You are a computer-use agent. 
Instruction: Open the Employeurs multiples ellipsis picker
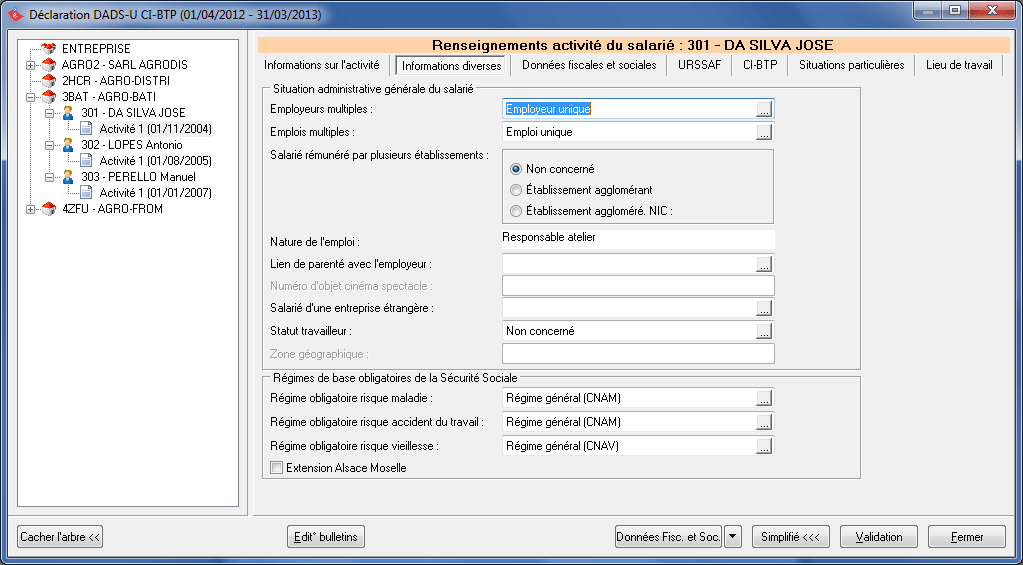click(765, 109)
